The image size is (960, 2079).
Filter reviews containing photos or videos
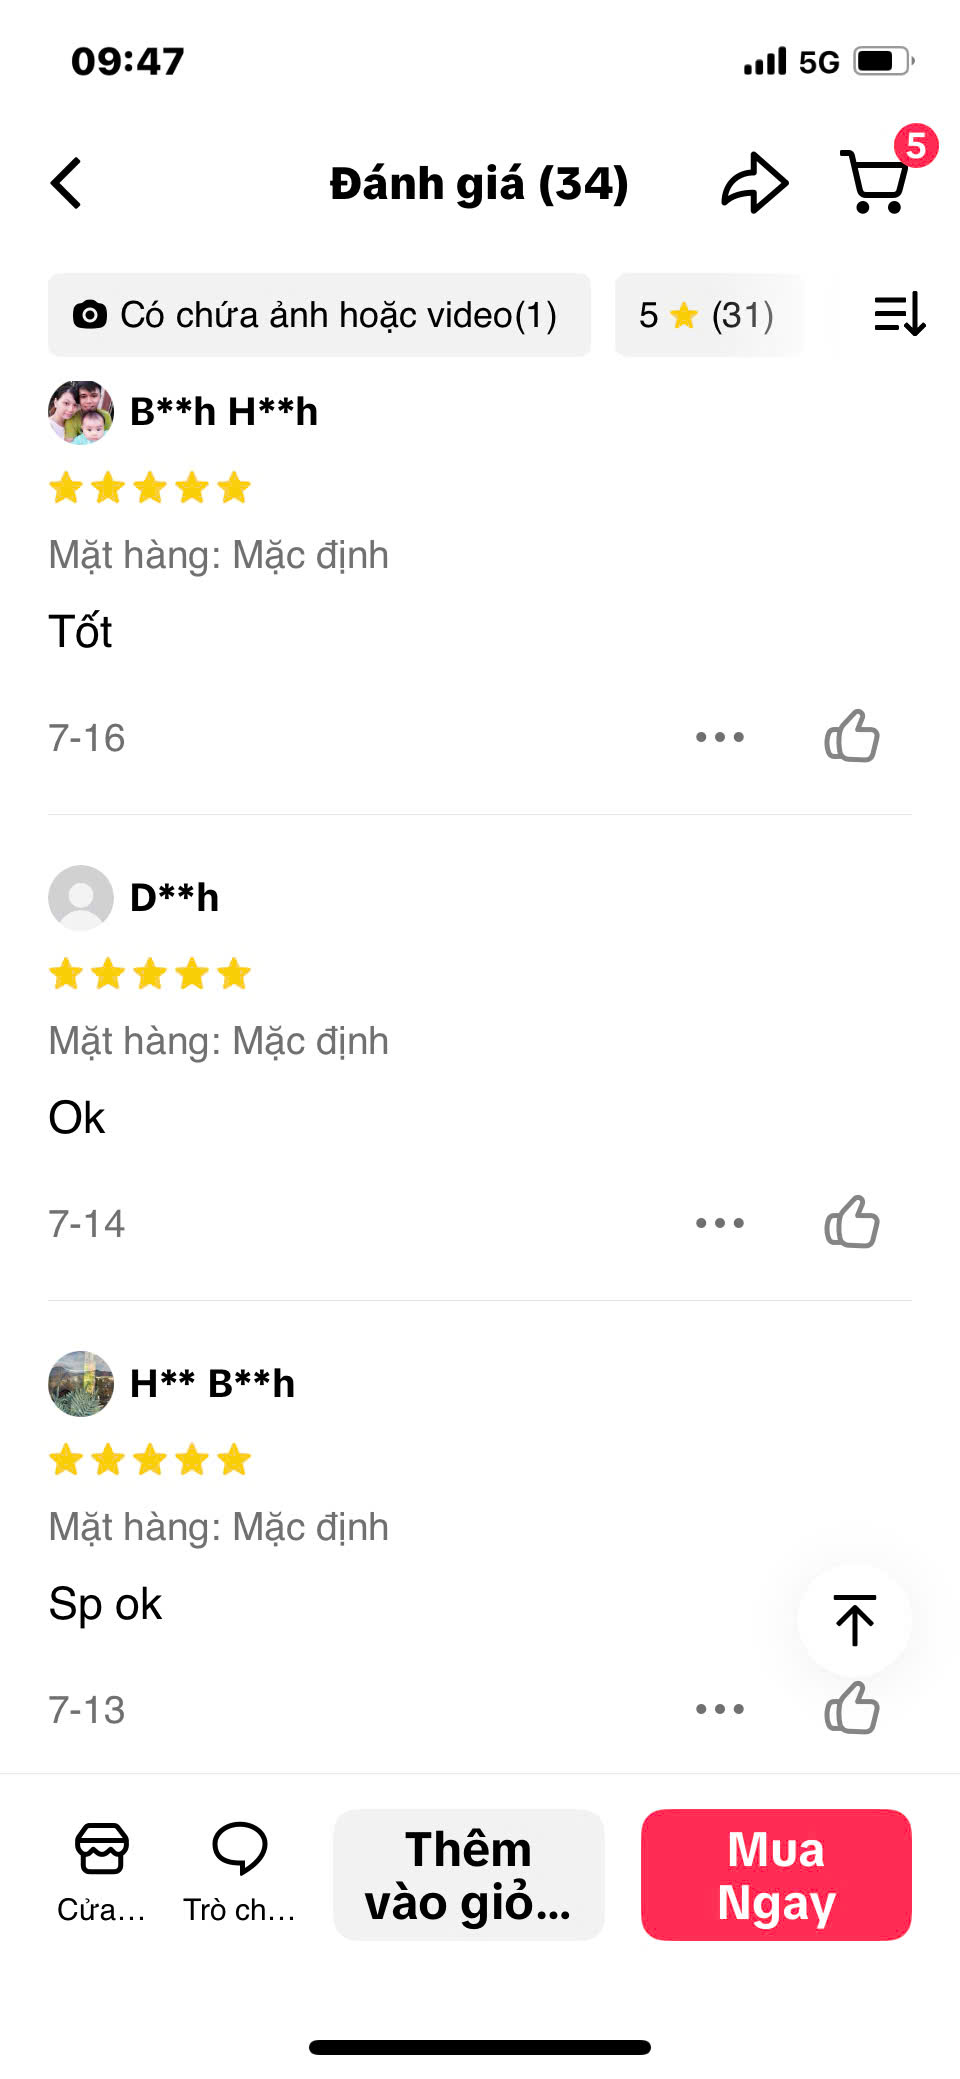click(x=319, y=315)
